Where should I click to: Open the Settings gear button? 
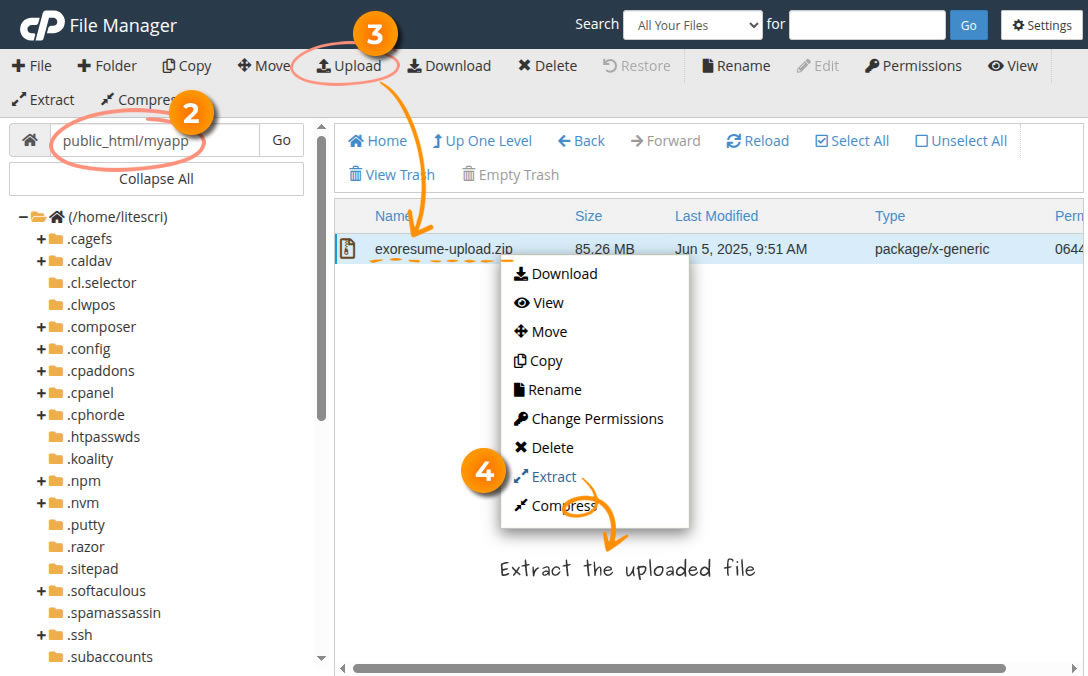[1042, 26]
